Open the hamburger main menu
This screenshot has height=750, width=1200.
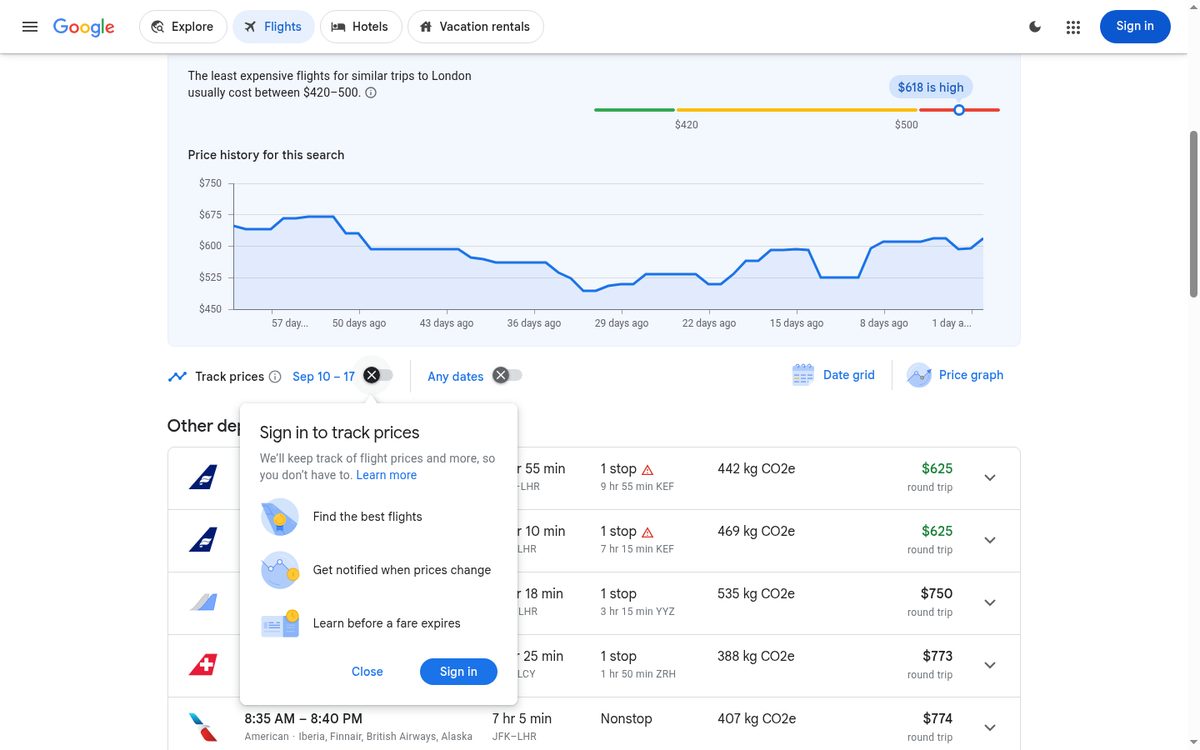click(x=30, y=27)
